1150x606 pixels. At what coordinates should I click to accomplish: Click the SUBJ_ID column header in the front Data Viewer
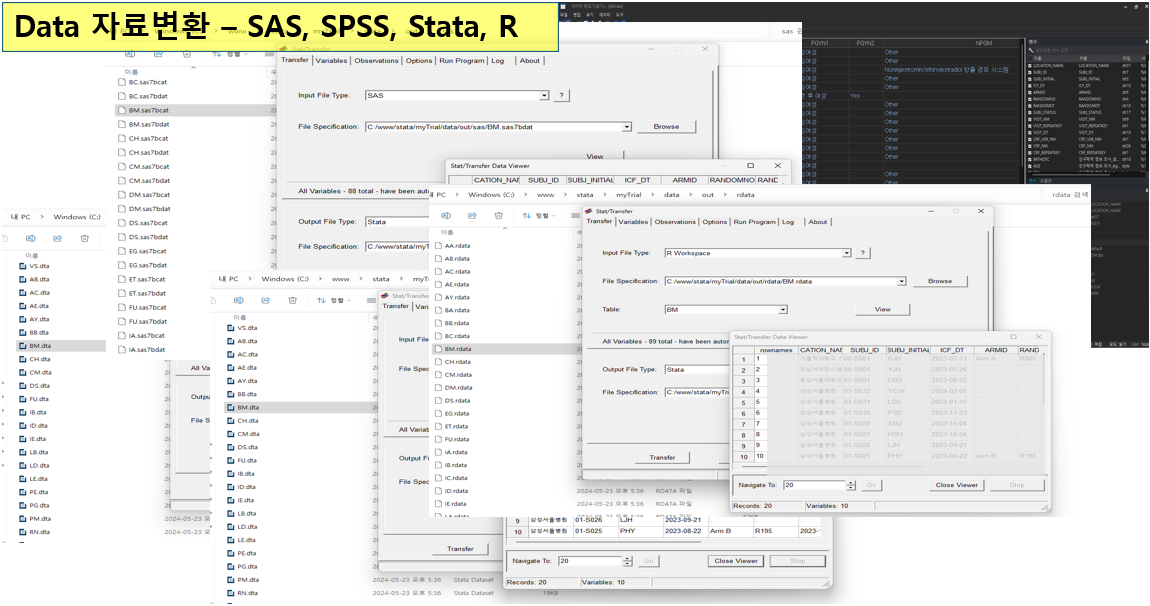[864, 350]
